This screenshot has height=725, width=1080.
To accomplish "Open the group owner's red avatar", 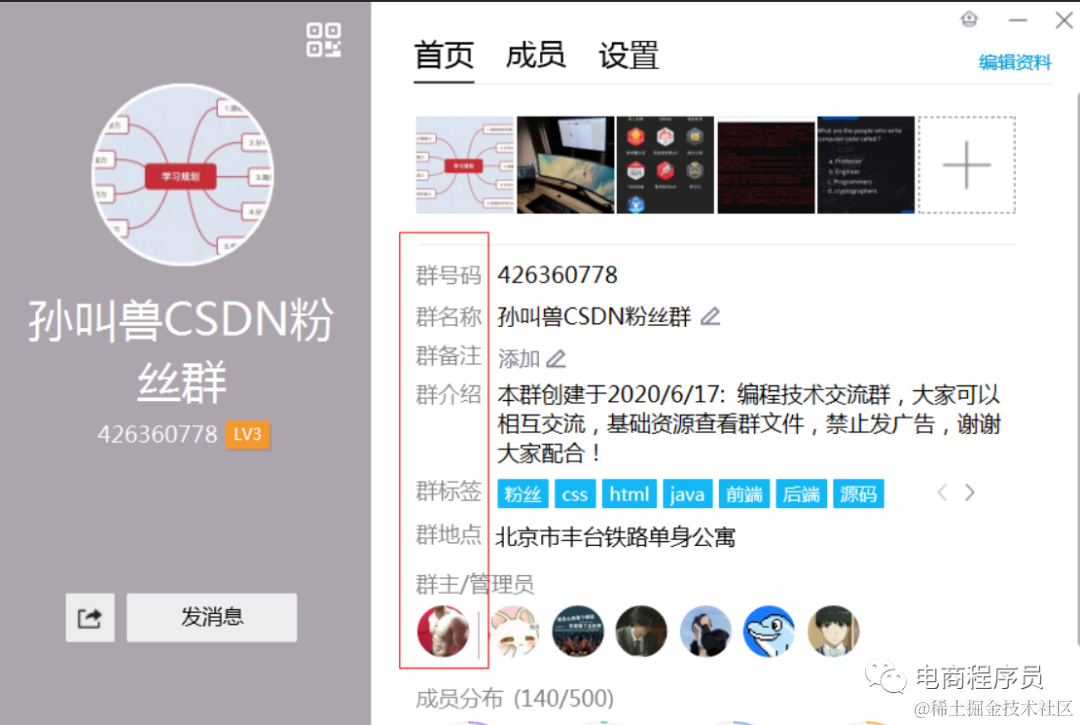I will (443, 631).
